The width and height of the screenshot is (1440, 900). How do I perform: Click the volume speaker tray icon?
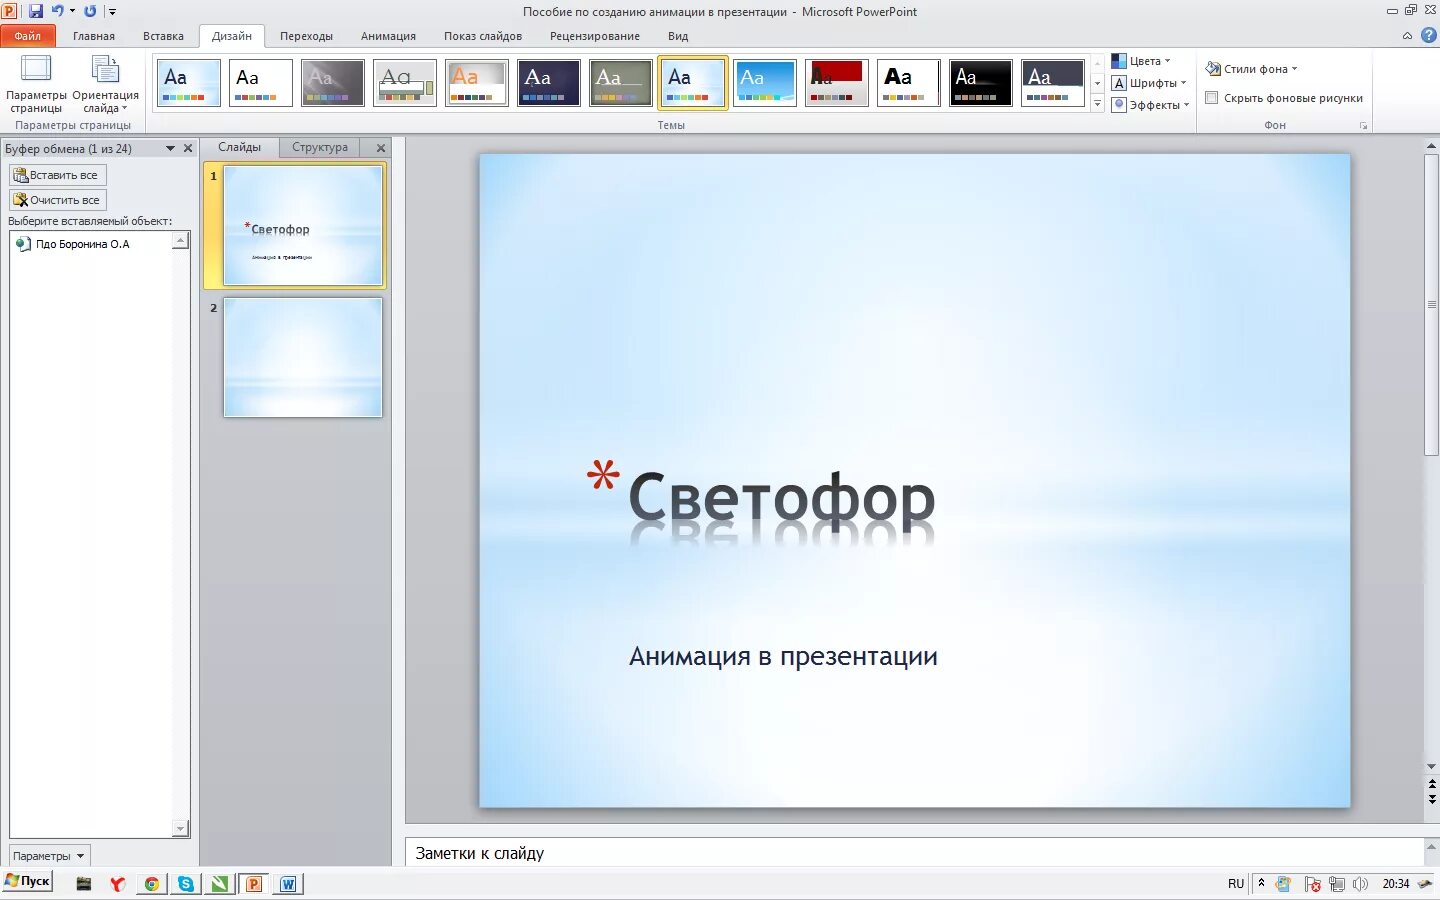coord(1360,884)
